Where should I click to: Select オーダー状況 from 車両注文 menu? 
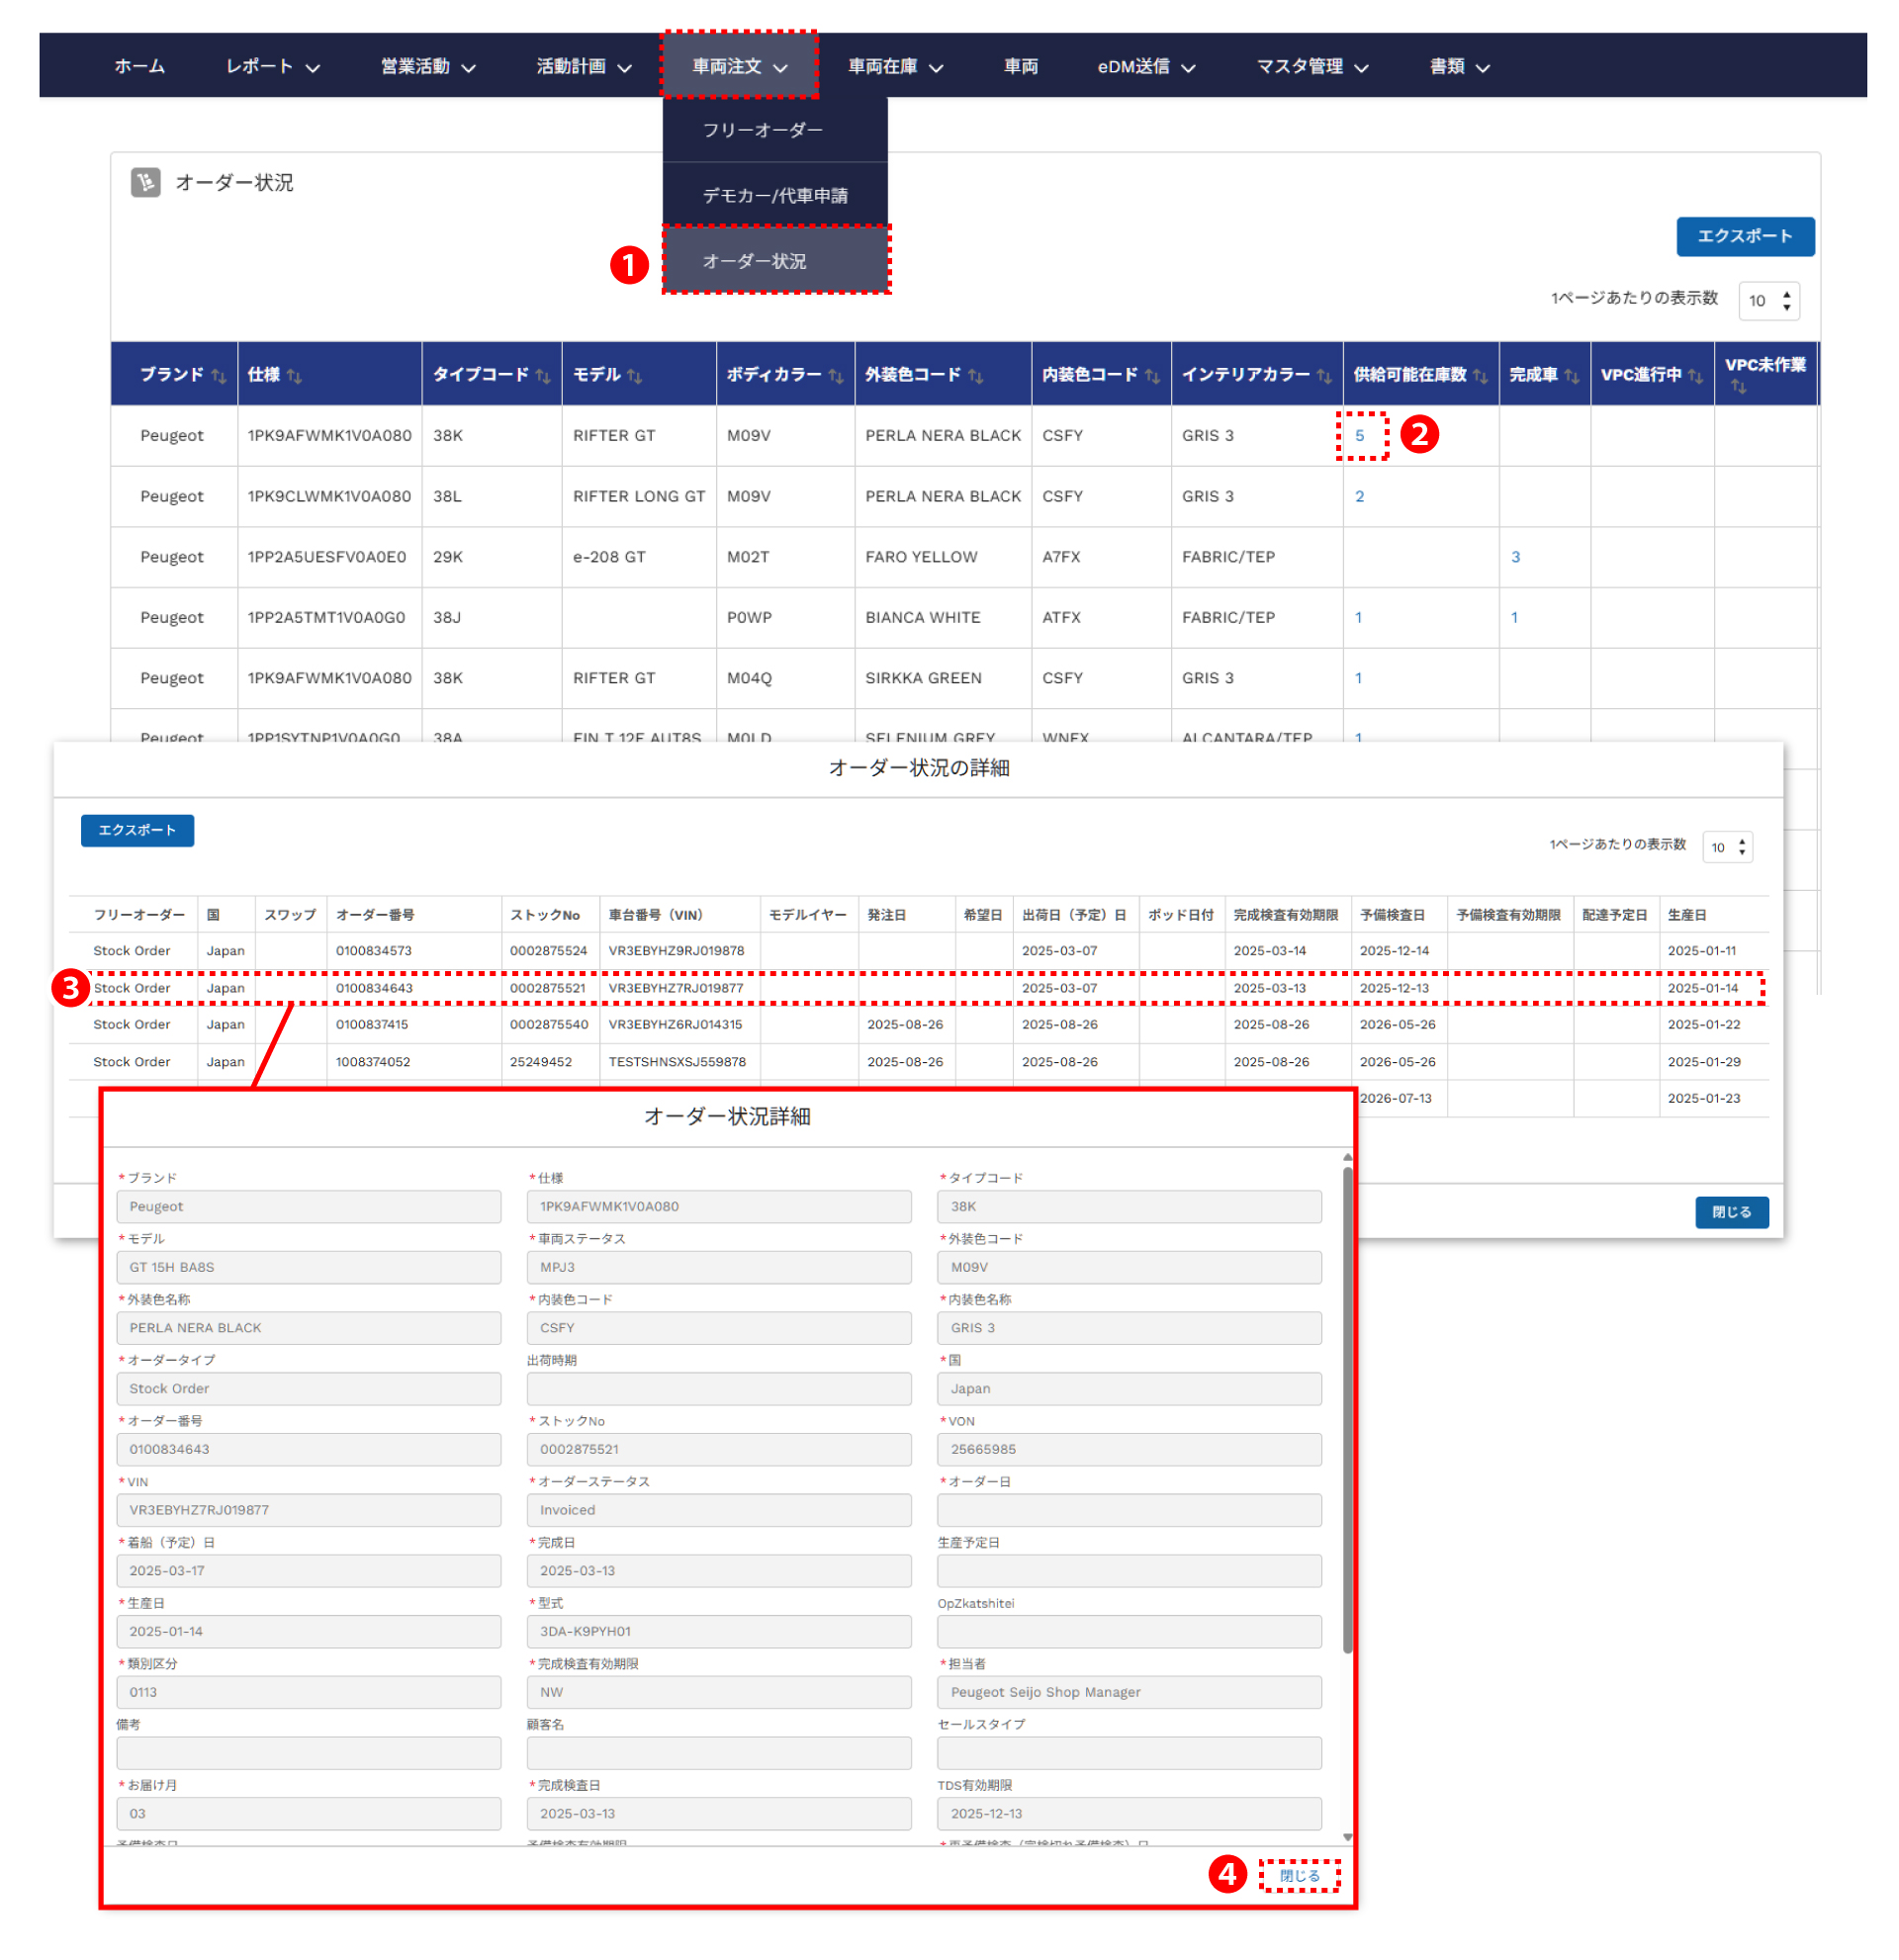(x=754, y=260)
